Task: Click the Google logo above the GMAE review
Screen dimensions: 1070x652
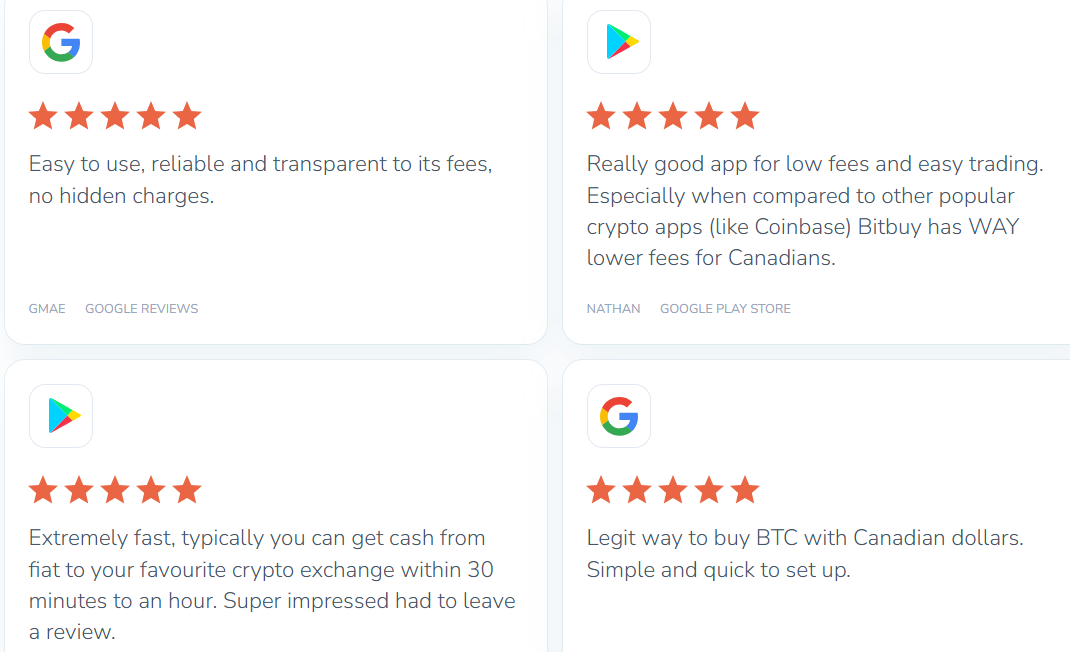Action: tap(61, 43)
